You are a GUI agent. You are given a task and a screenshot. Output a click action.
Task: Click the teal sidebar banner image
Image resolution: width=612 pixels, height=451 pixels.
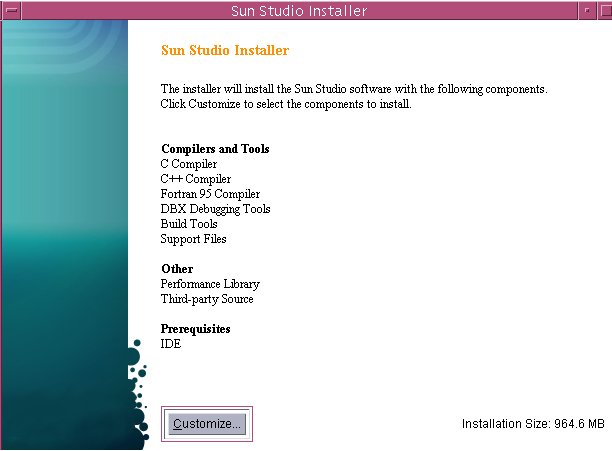coord(64,200)
